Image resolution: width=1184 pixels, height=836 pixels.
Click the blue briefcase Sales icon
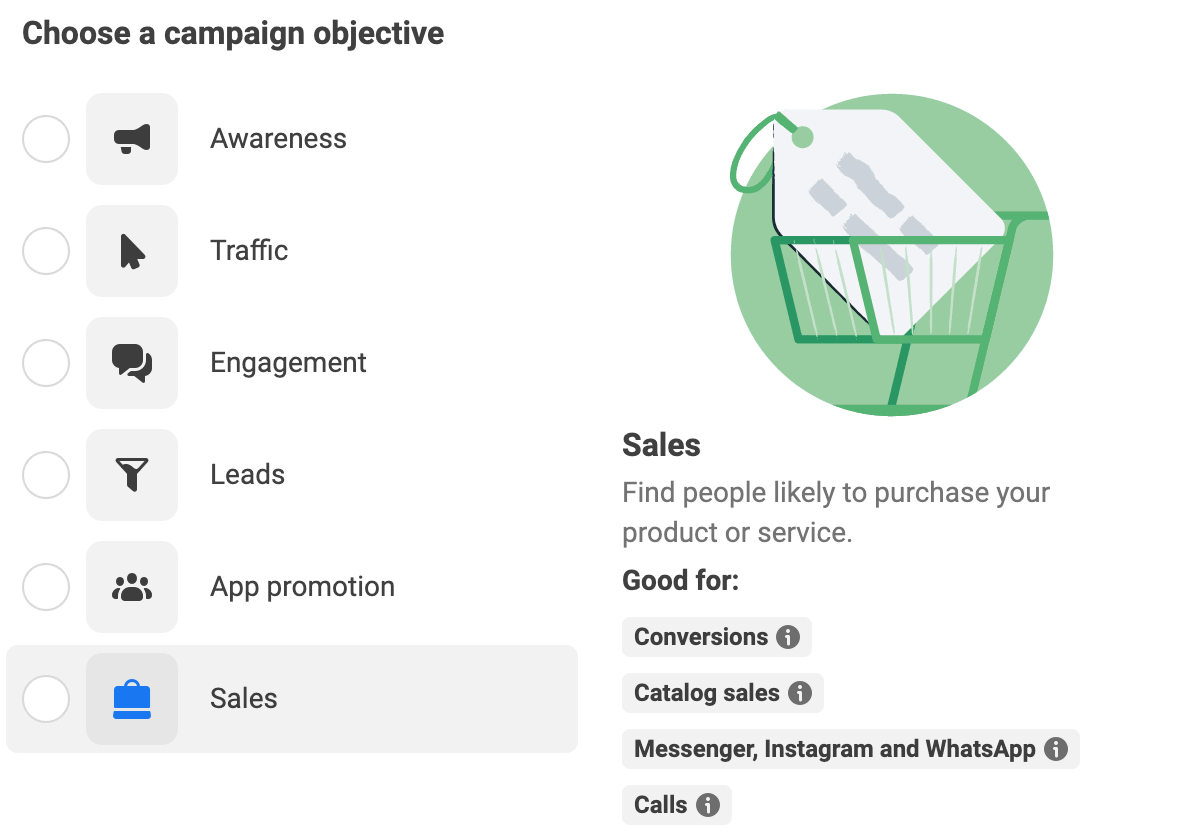coord(132,699)
